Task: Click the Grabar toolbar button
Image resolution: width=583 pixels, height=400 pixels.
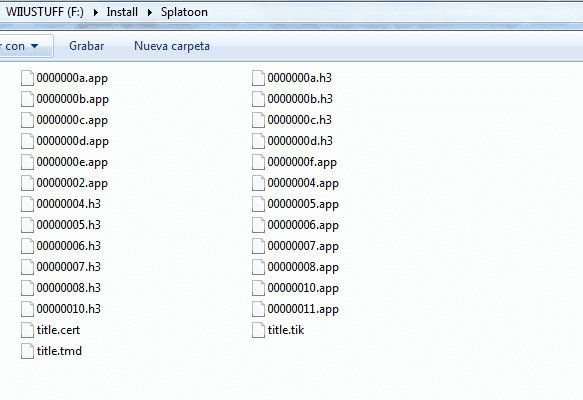Action: coord(87,46)
